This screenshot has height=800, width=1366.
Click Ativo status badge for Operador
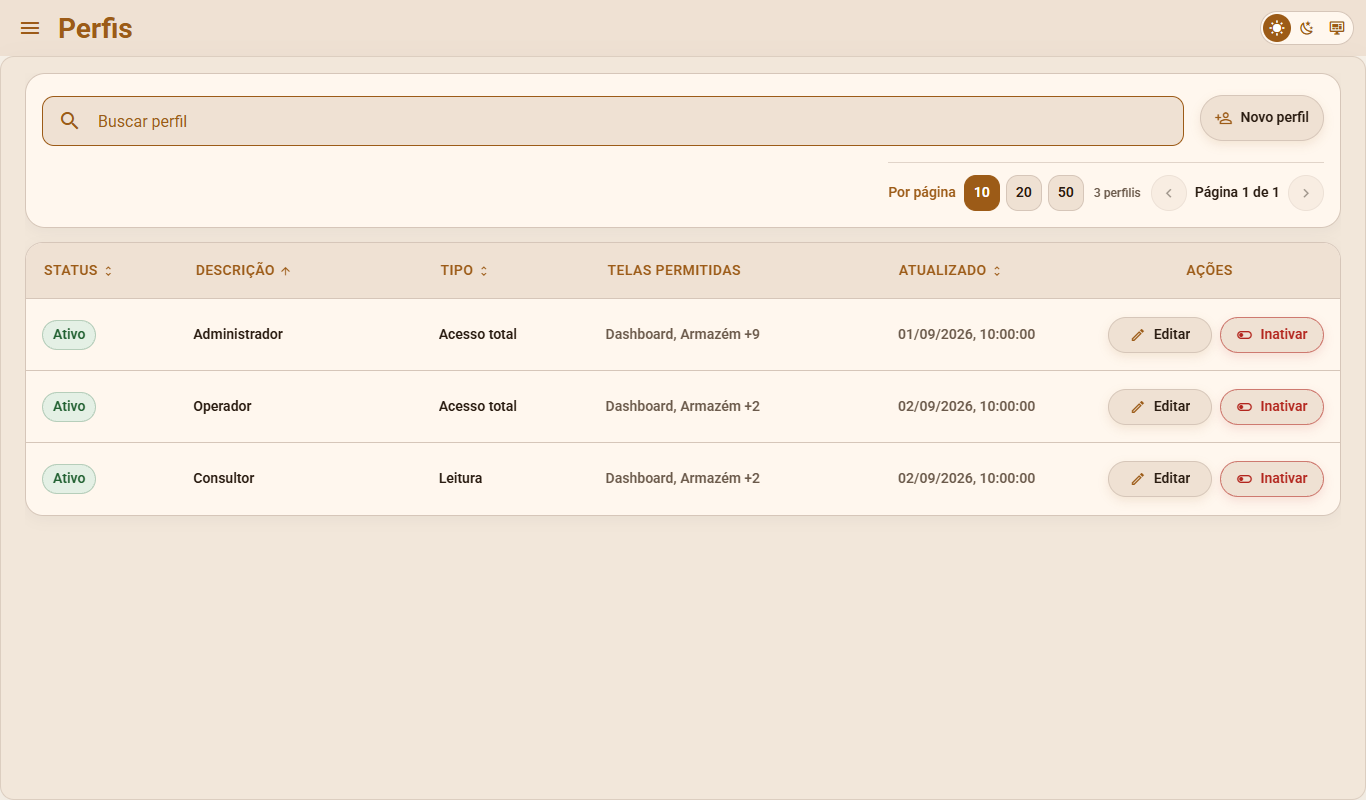coord(69,407)
